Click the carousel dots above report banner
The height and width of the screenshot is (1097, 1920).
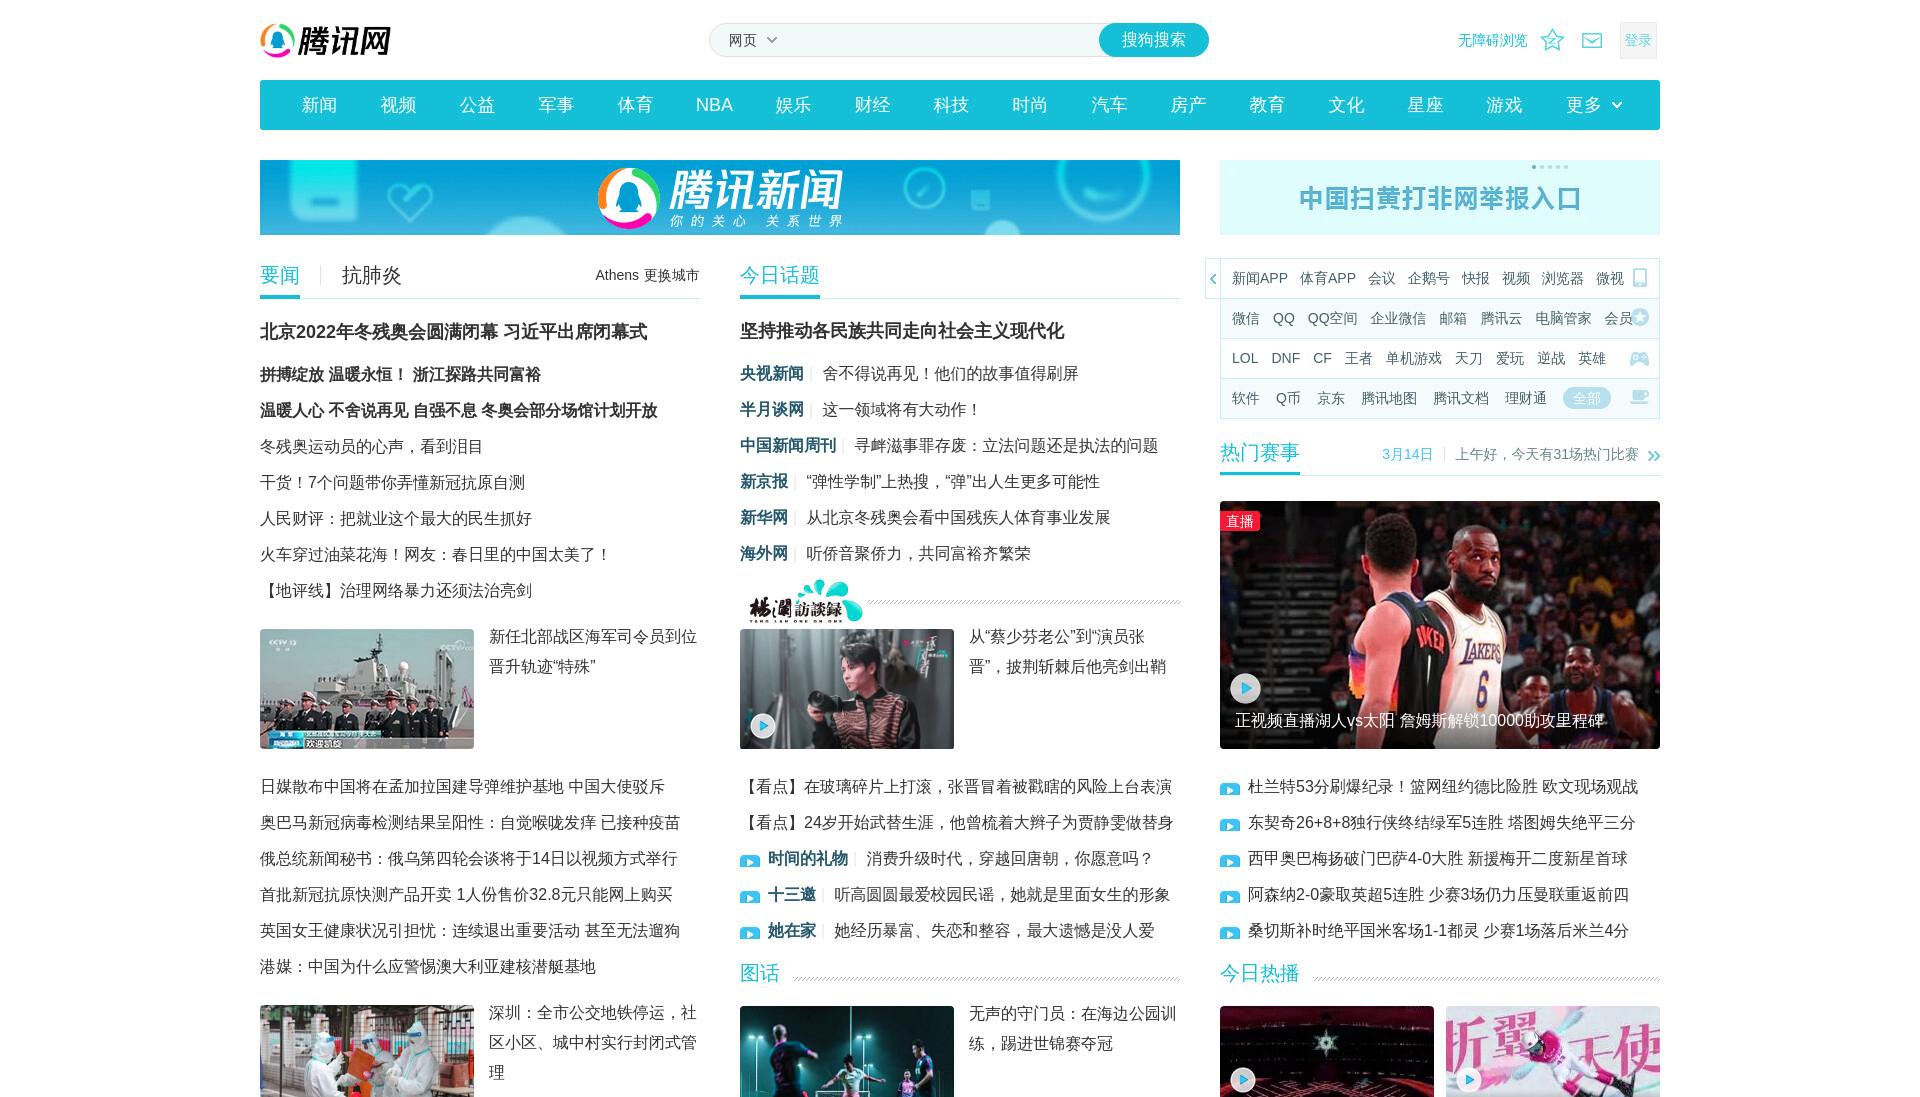(x=1550, y=167)
